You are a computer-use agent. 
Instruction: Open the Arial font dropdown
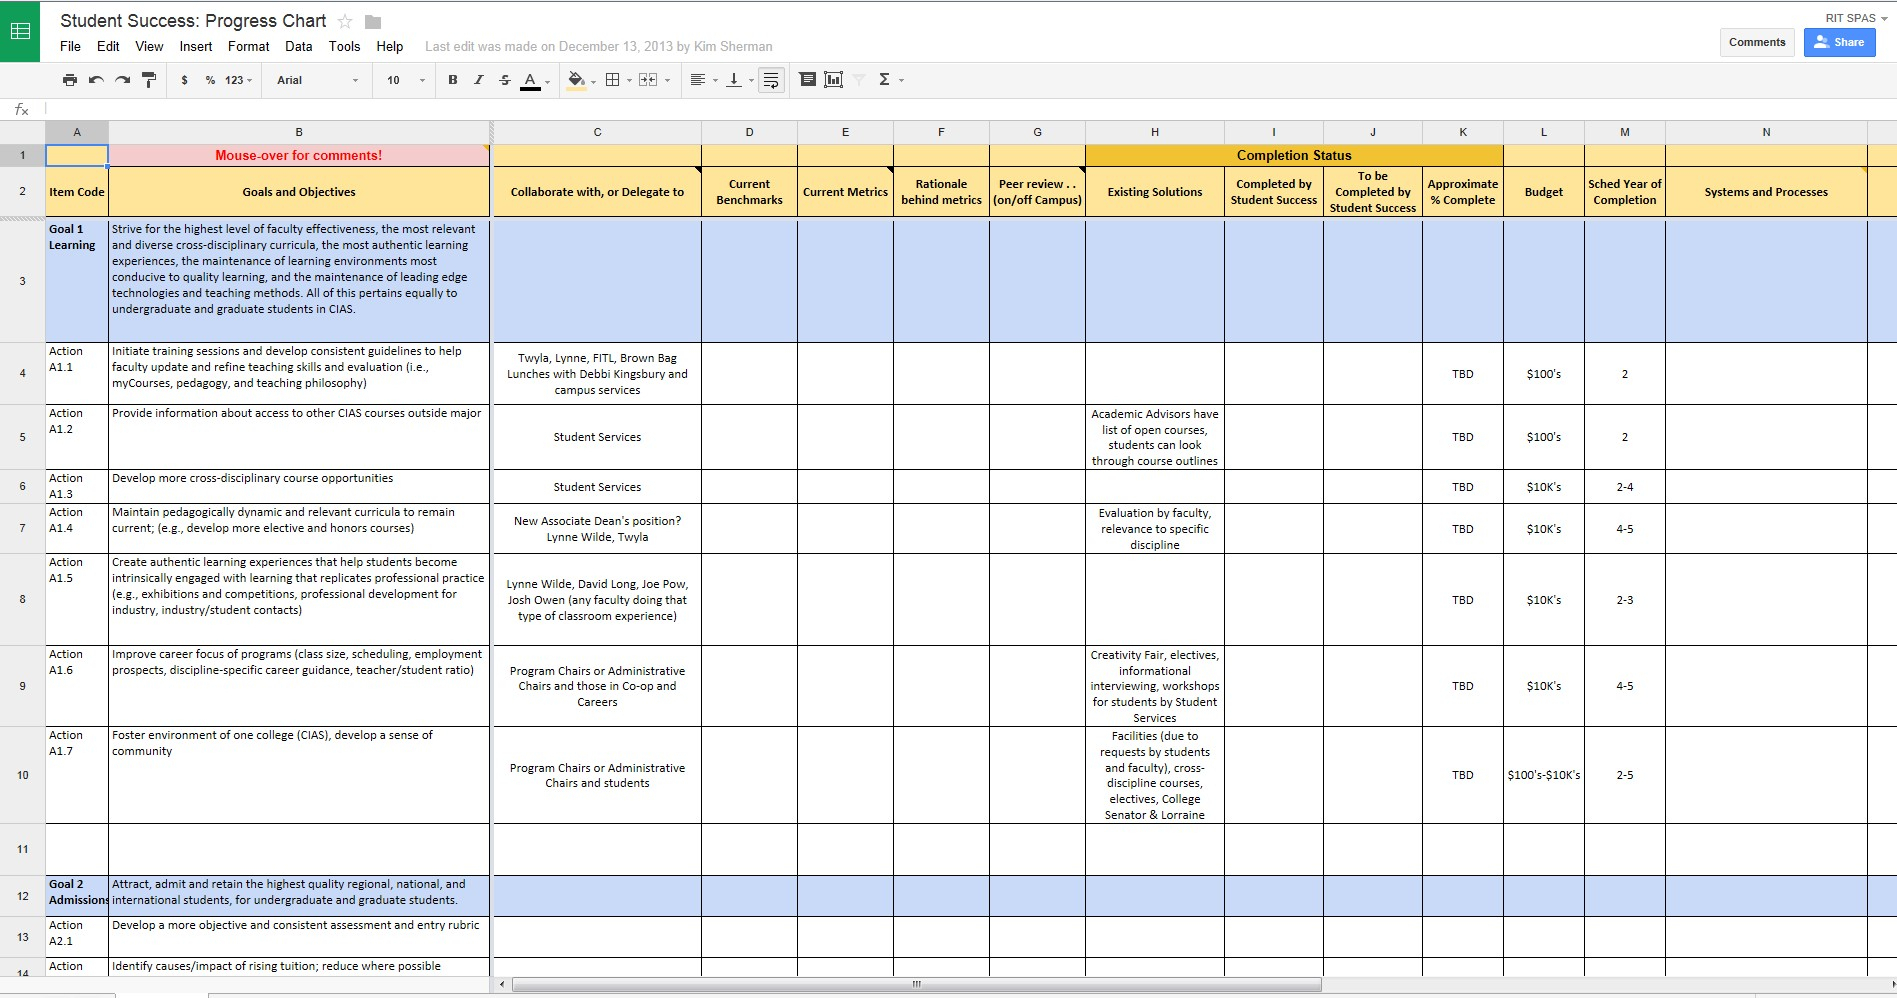317,80
